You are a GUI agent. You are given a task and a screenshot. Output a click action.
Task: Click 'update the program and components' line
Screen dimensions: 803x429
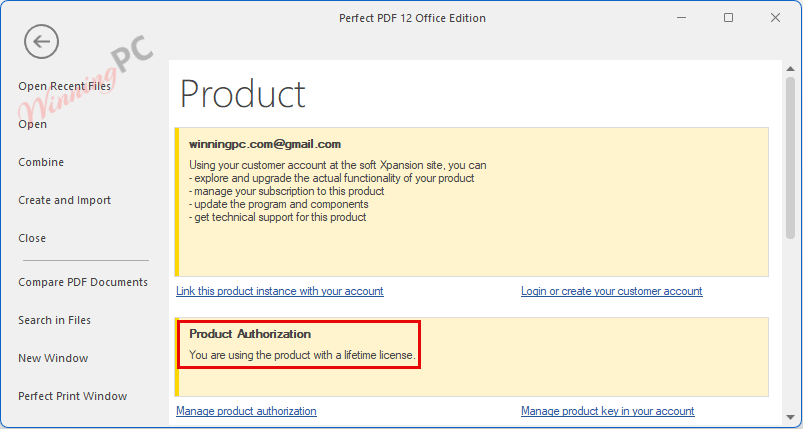pyautogui.click(x=279, y=204)
